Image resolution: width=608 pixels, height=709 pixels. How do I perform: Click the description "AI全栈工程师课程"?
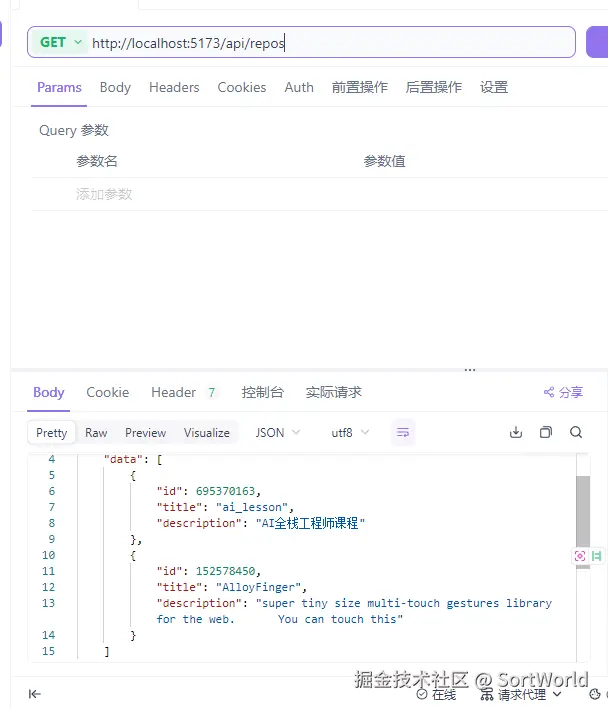(310, 523)
